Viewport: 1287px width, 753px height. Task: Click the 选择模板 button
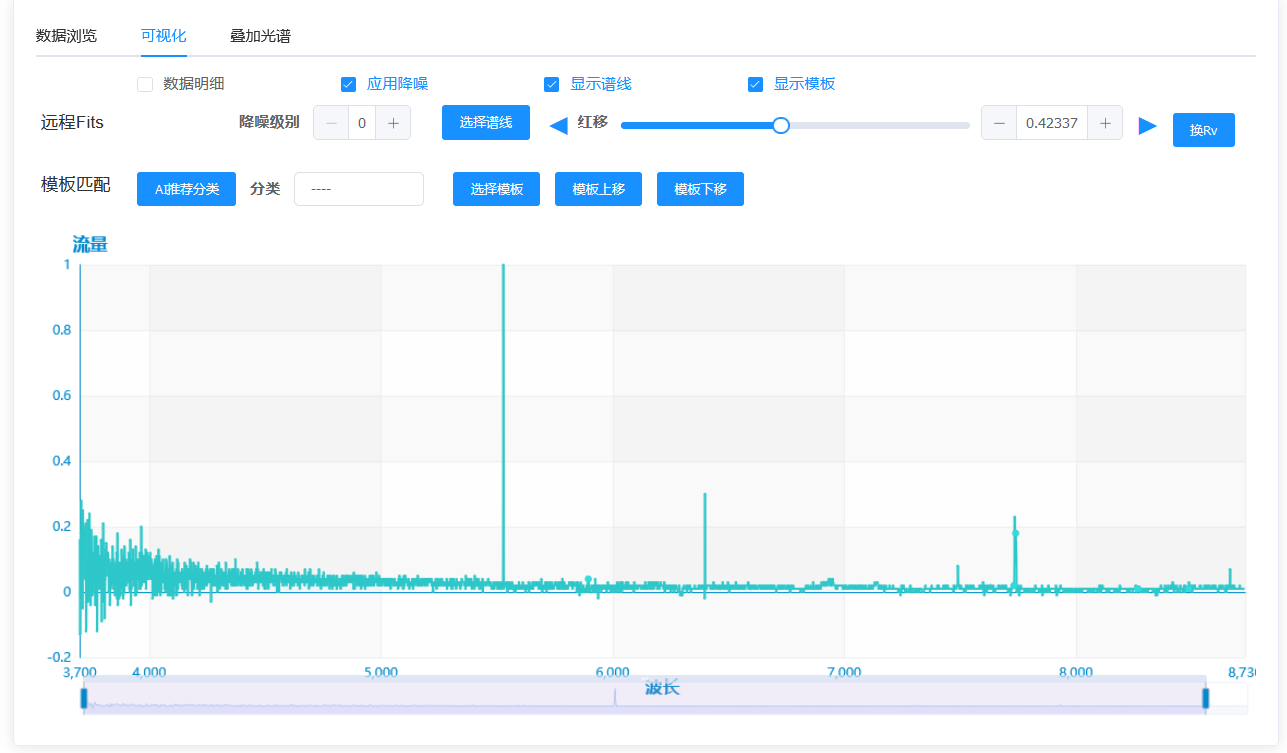point(497,189)
